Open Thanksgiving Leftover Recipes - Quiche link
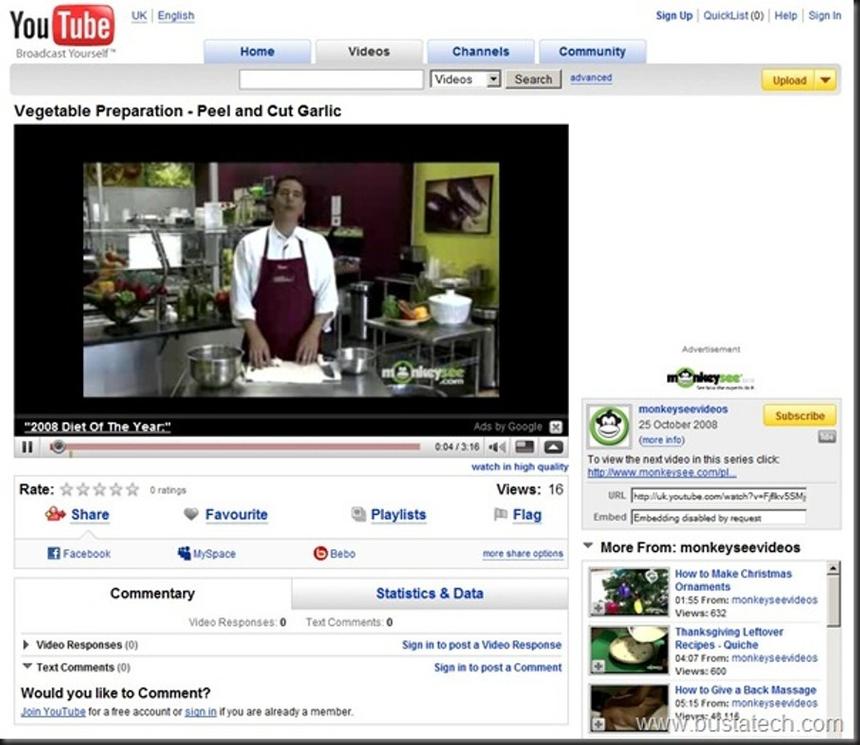Viewport: 860px width, 745px height. 729,638
